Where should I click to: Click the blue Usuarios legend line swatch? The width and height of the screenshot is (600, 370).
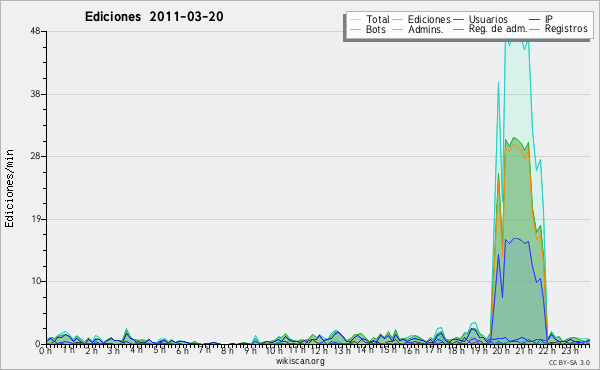(458, 20)
